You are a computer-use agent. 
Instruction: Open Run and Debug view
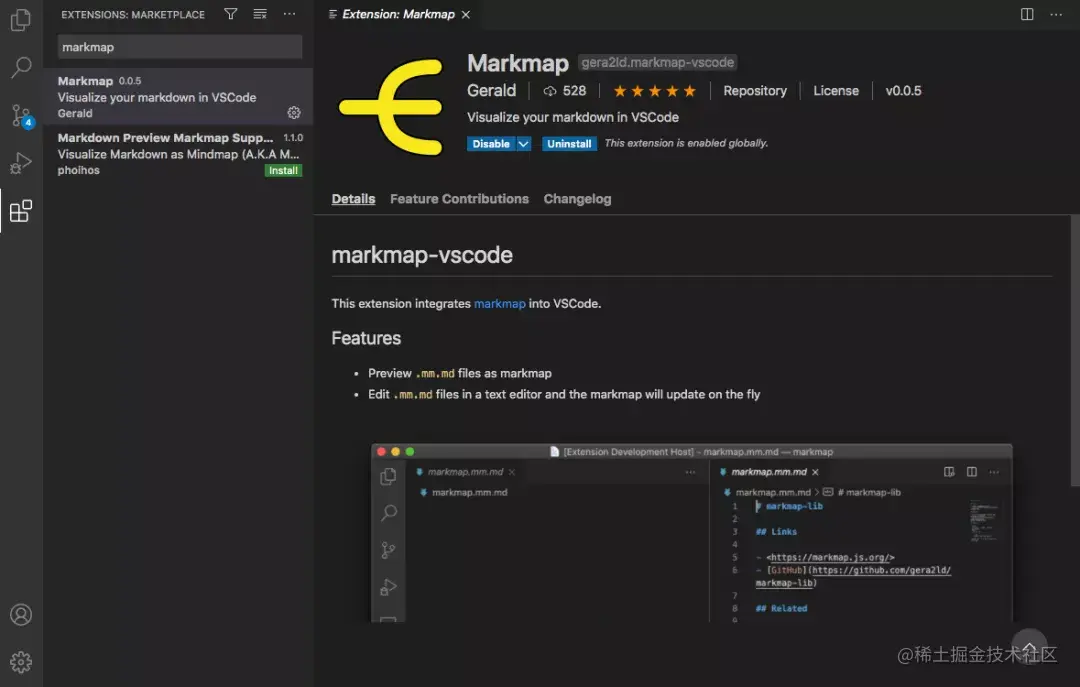pyautogui.click(x=21, y=163)
